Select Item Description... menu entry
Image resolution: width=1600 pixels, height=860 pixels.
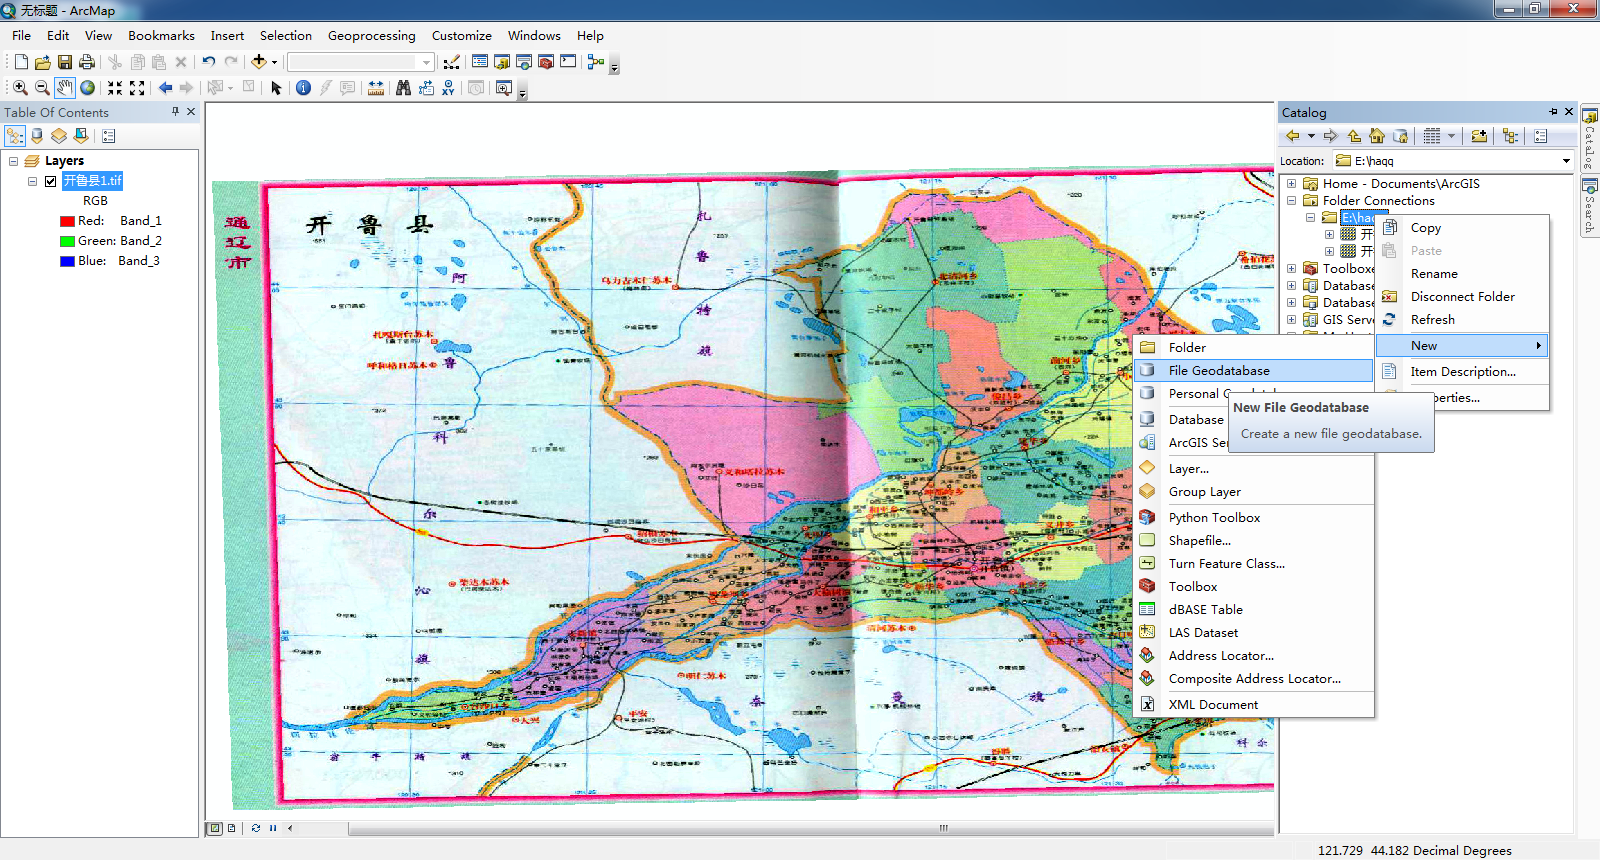tap(1462, 372)
